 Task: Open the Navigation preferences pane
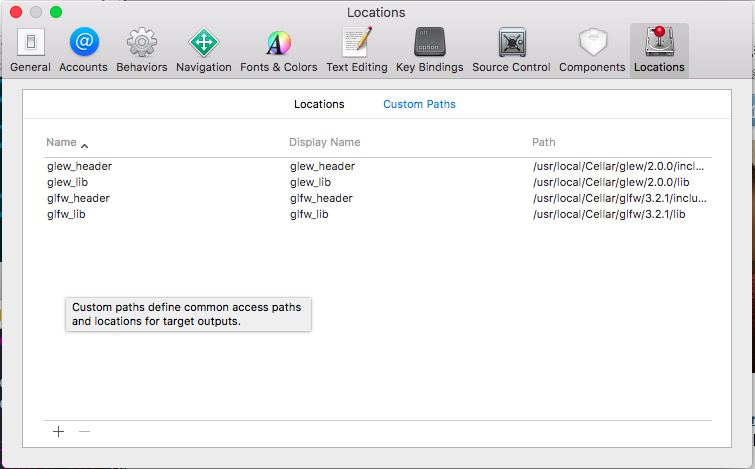coord(204,51)
